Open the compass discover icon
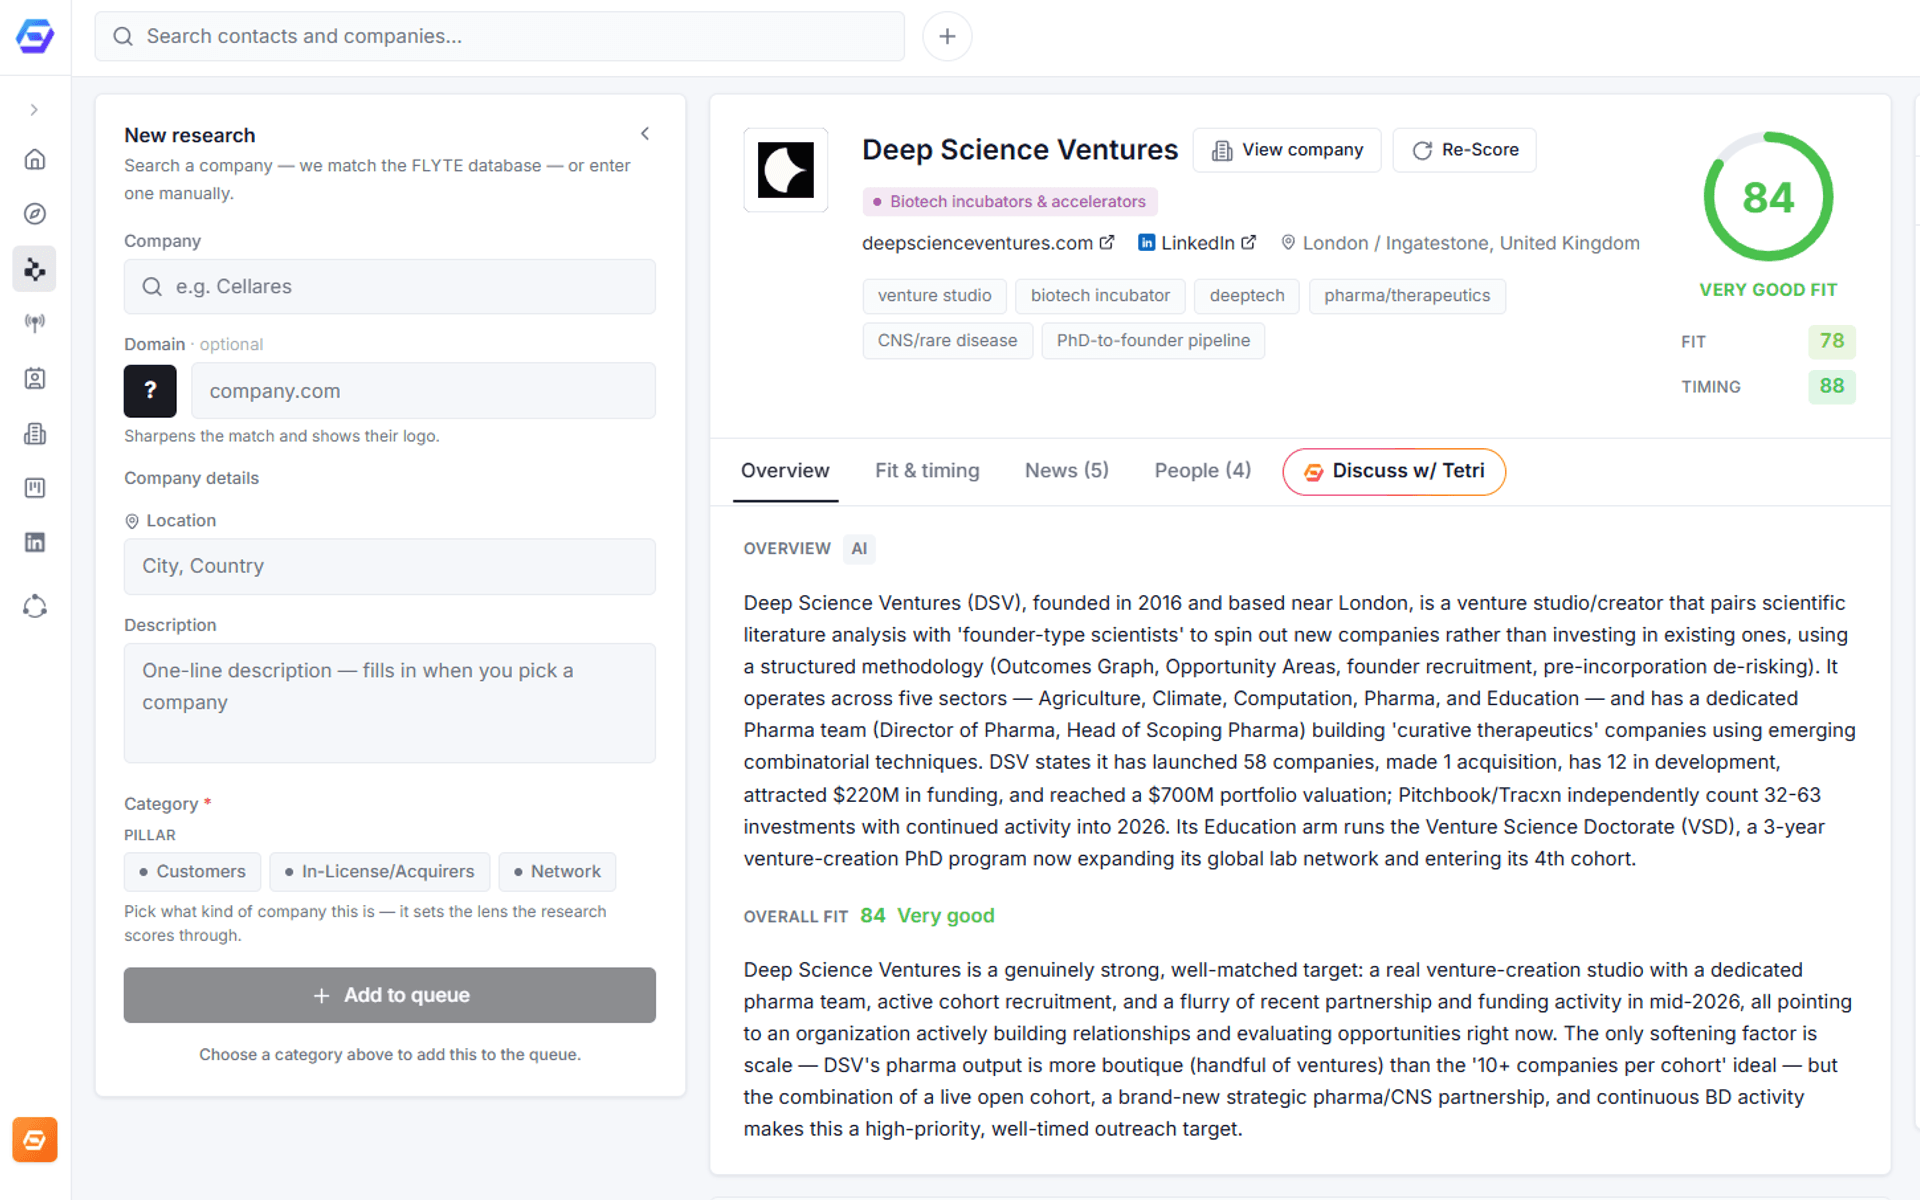 (35, 214)
